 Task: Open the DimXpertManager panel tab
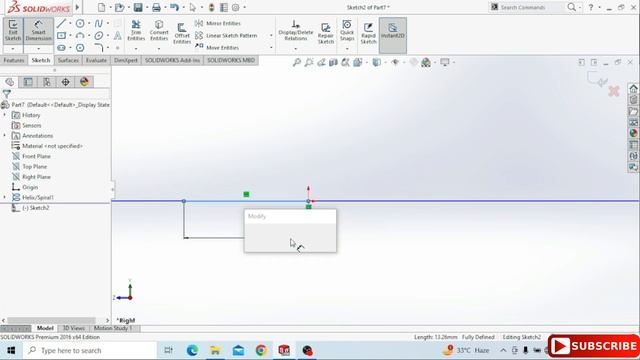[65, 82]
